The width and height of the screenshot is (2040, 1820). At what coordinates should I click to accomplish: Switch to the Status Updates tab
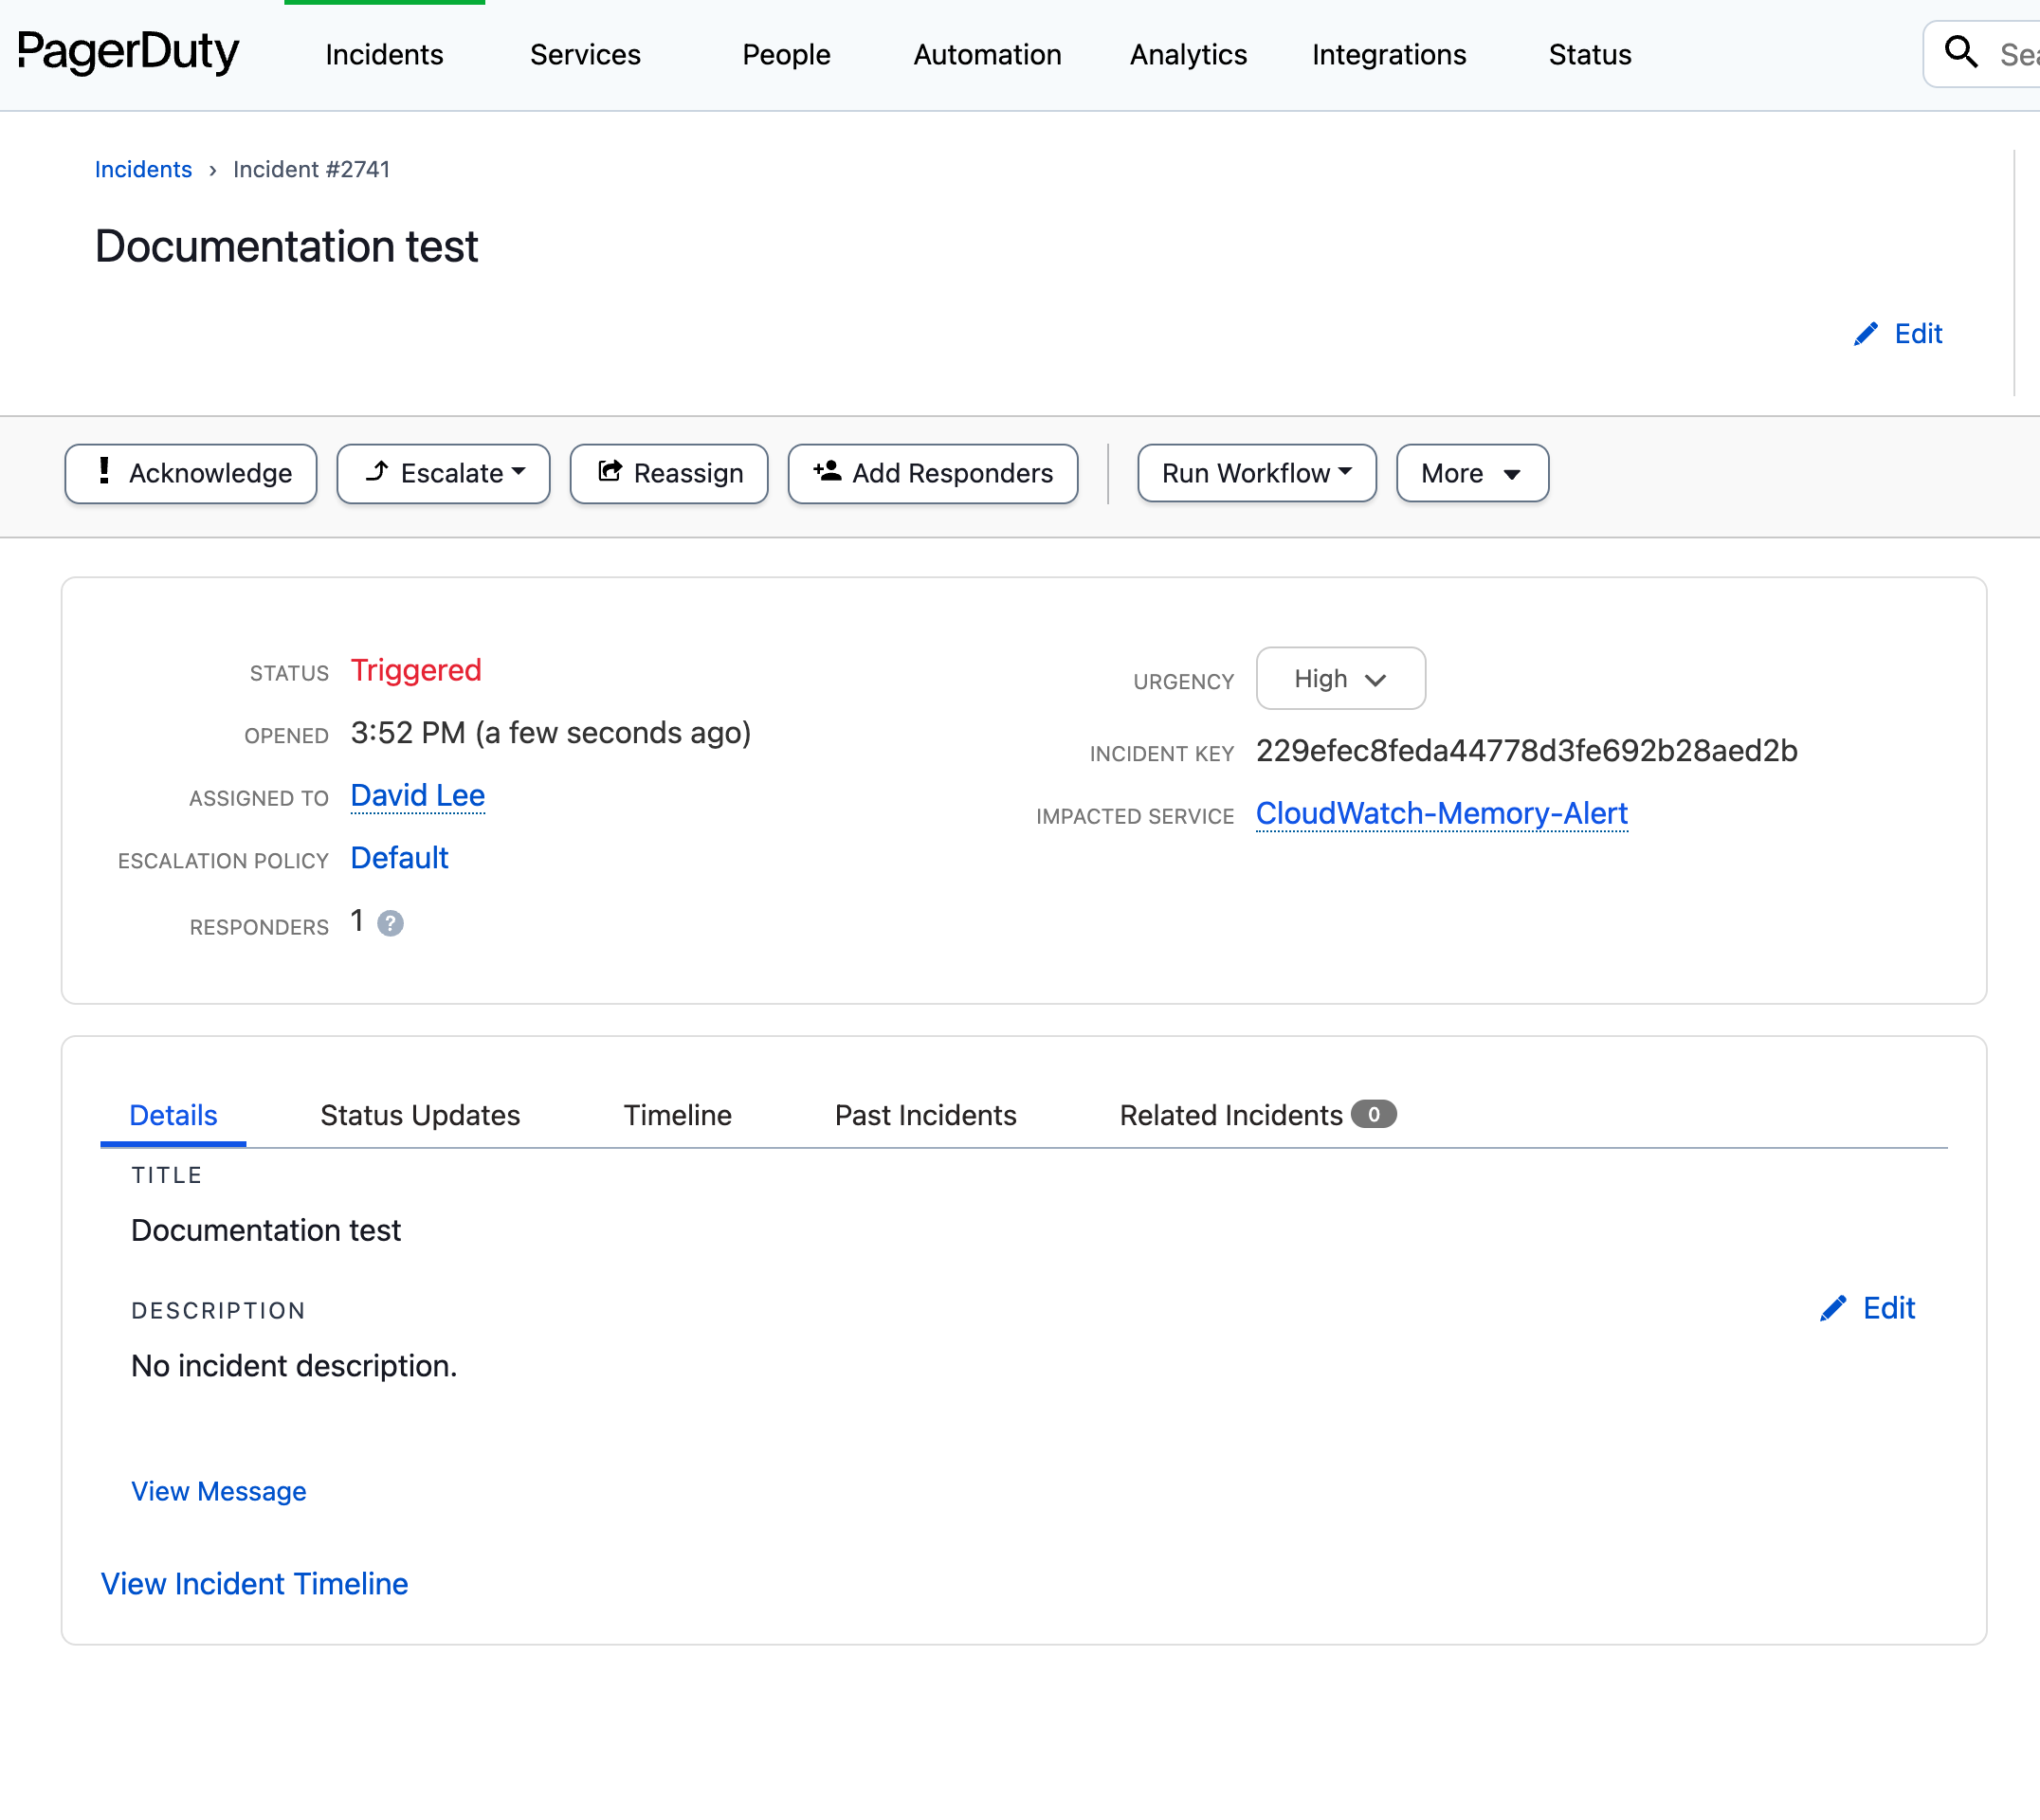420,1115
